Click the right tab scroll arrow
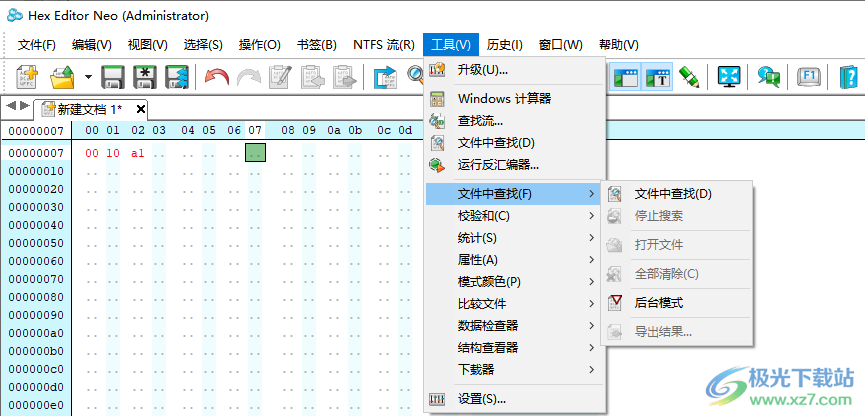865x416 pixels. (25, 105)
